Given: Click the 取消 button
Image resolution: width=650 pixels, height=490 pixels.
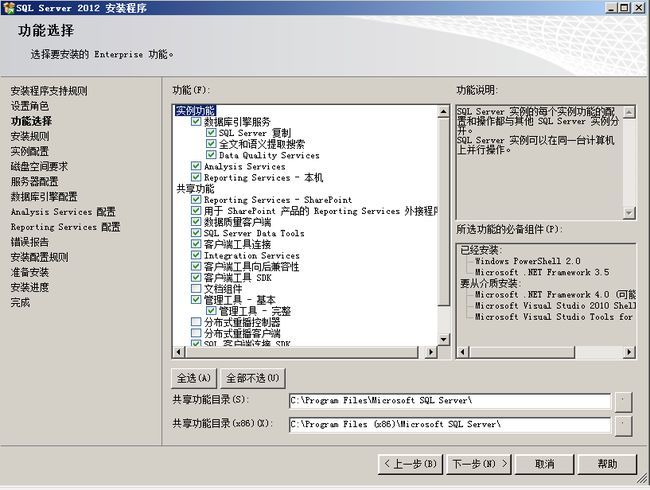Looking at the screenshot, I should (545, 464).
